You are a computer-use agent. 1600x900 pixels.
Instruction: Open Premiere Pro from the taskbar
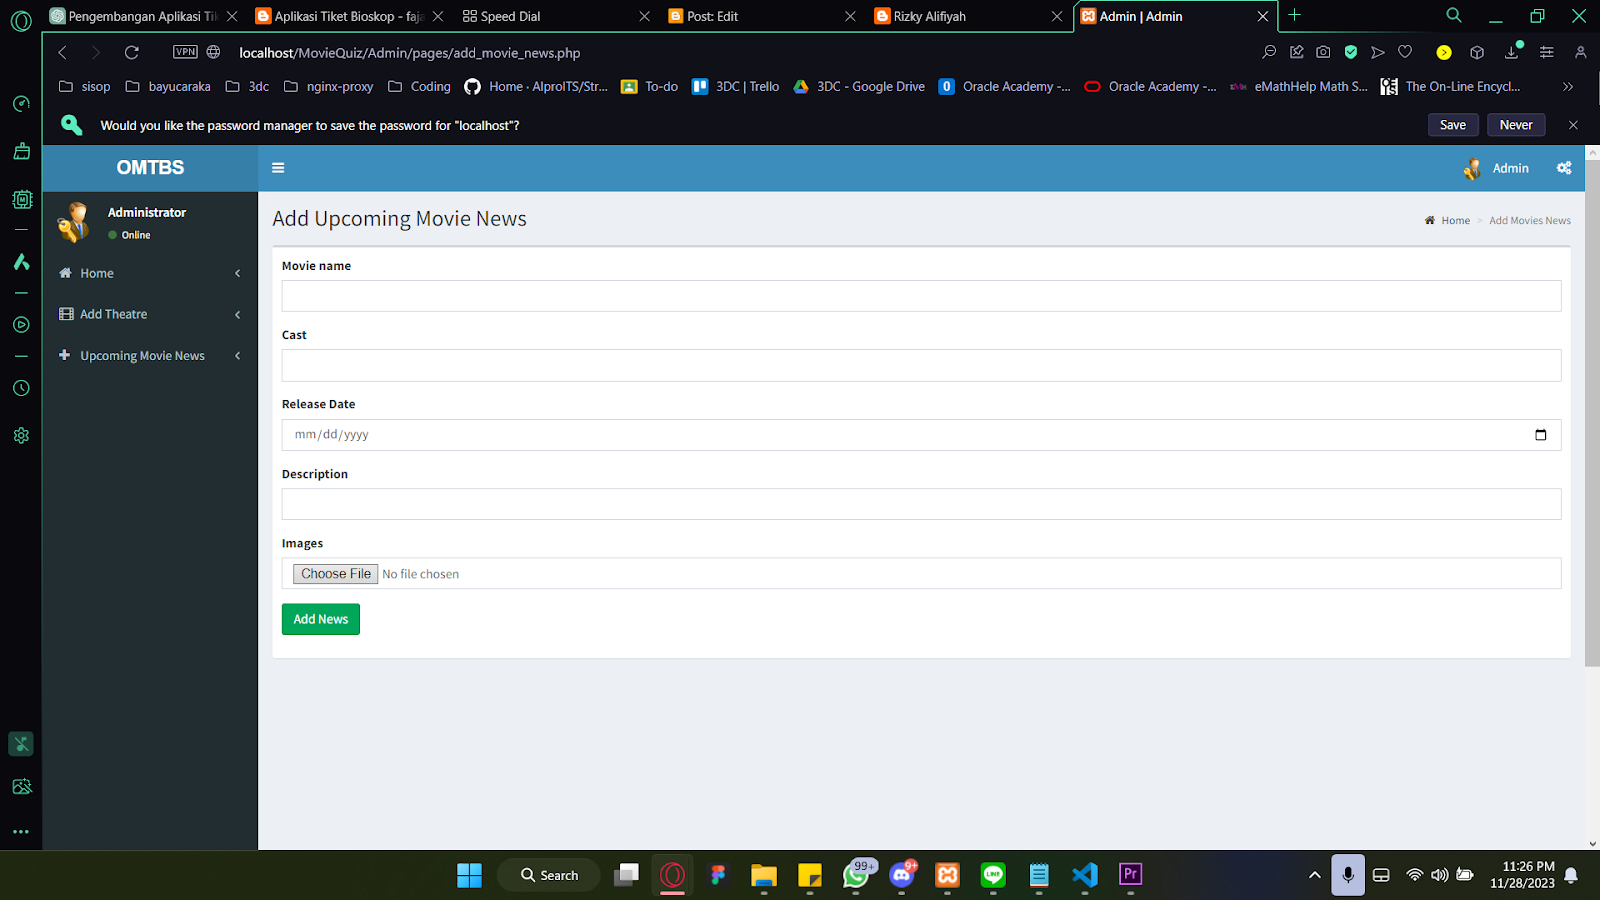1131,875
